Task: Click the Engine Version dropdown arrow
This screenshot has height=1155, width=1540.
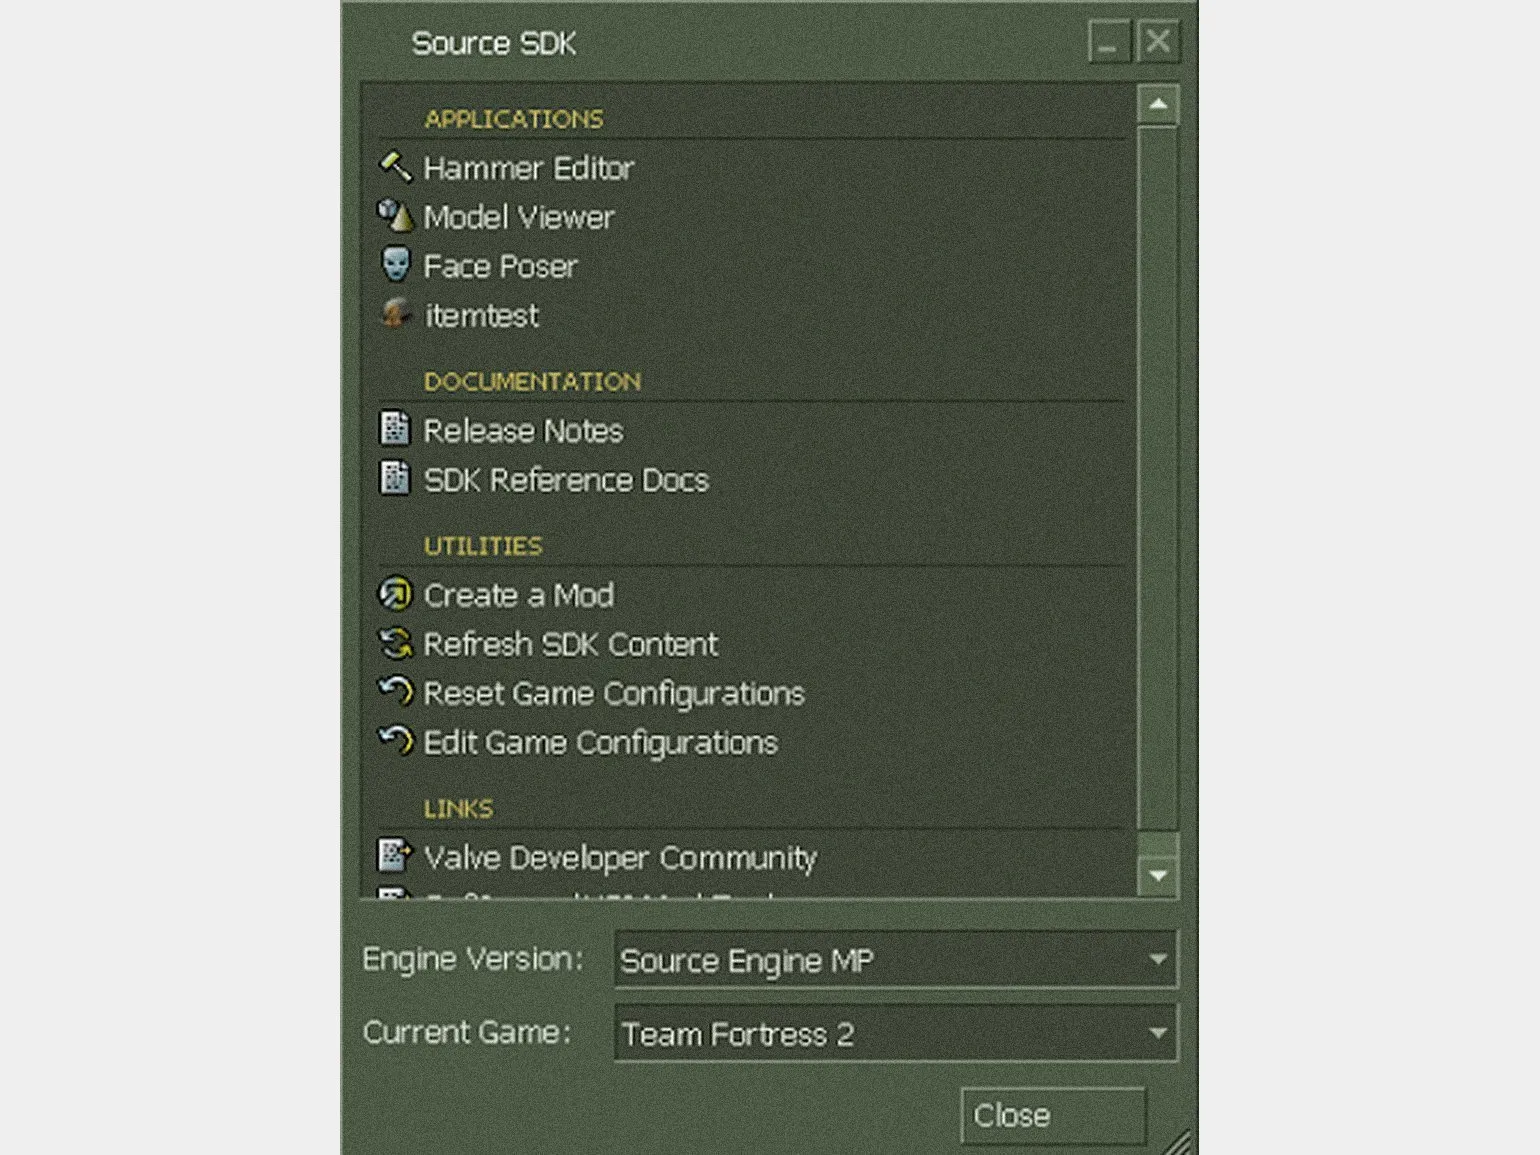Action: 1157,960
